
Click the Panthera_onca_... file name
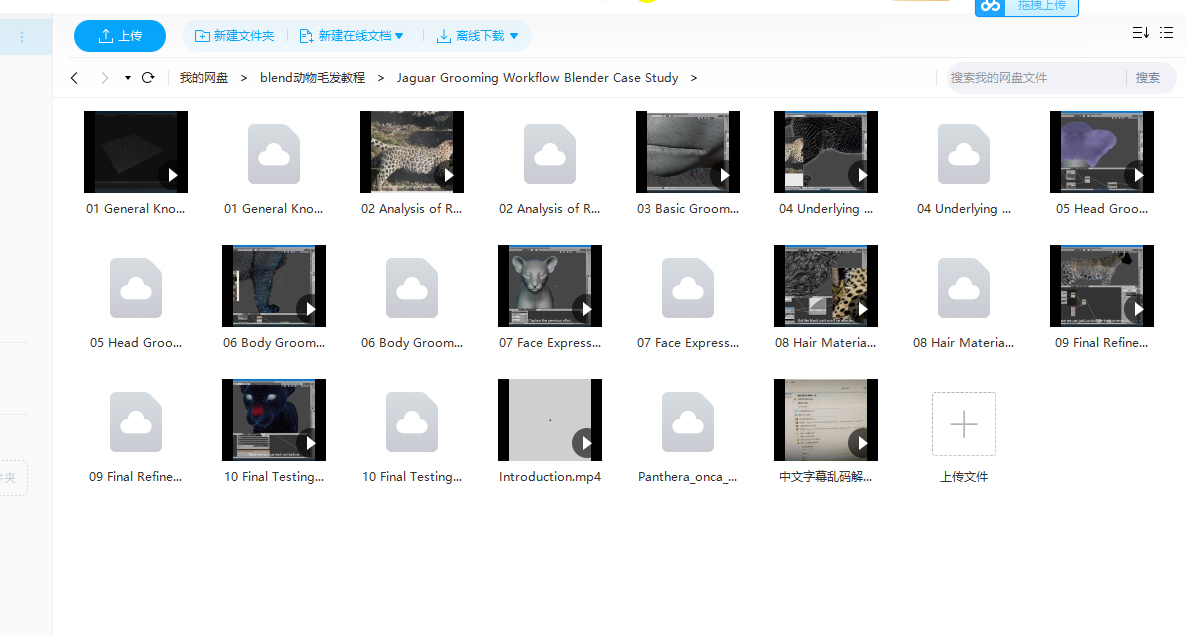coord(688,477)
